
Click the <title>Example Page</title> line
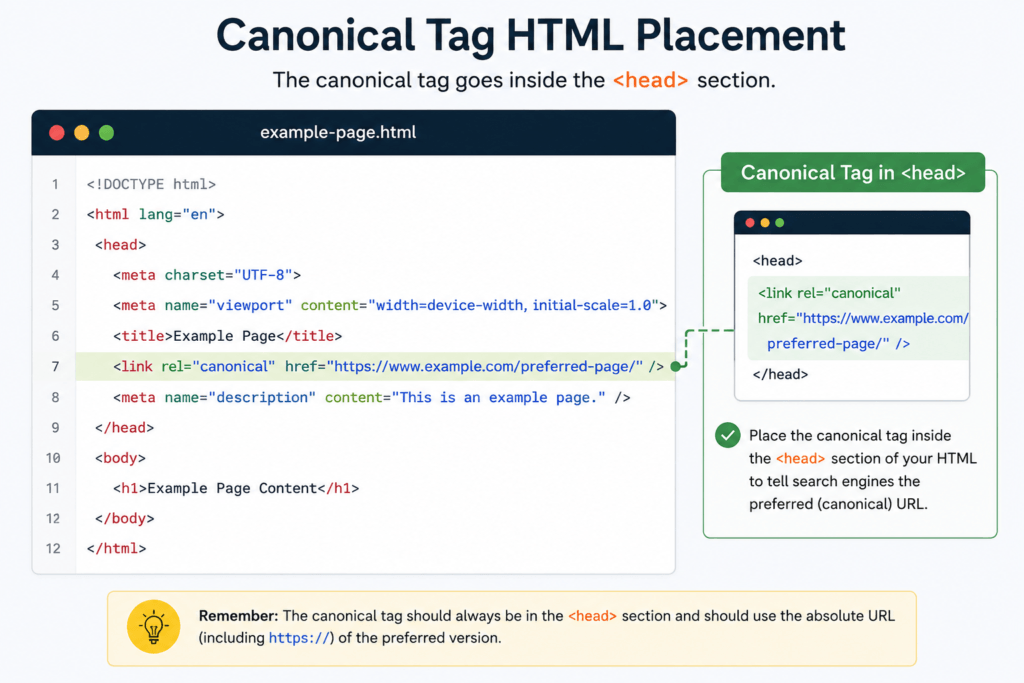tap(227, 336)
